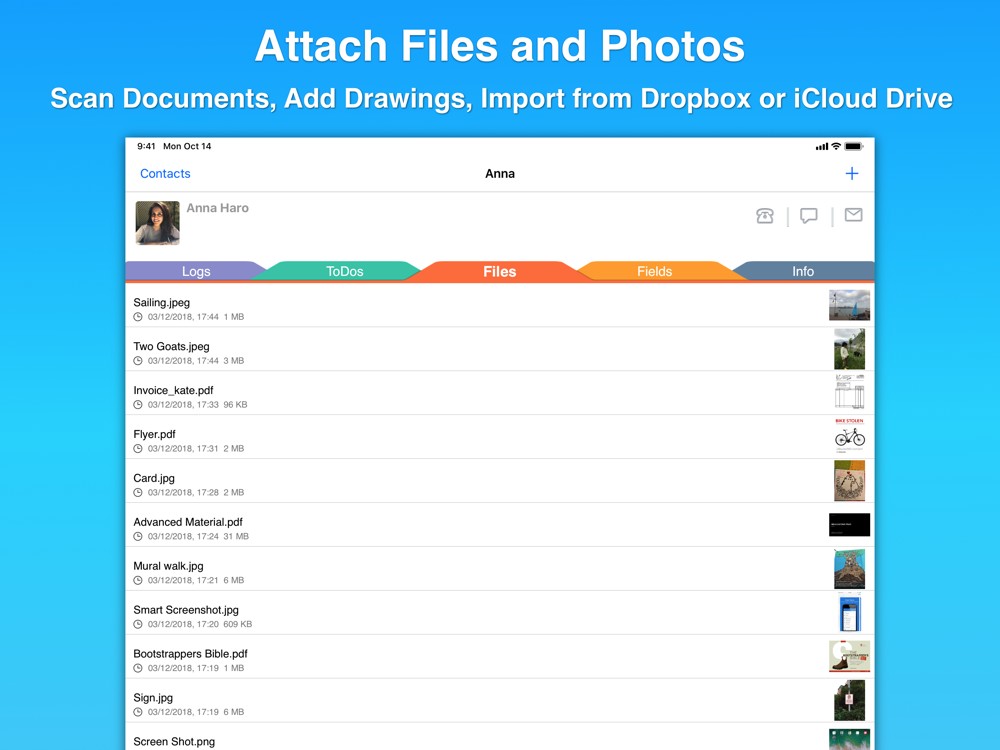Click the 609 KB size text

pyautogui.click(x=238, y=624)
